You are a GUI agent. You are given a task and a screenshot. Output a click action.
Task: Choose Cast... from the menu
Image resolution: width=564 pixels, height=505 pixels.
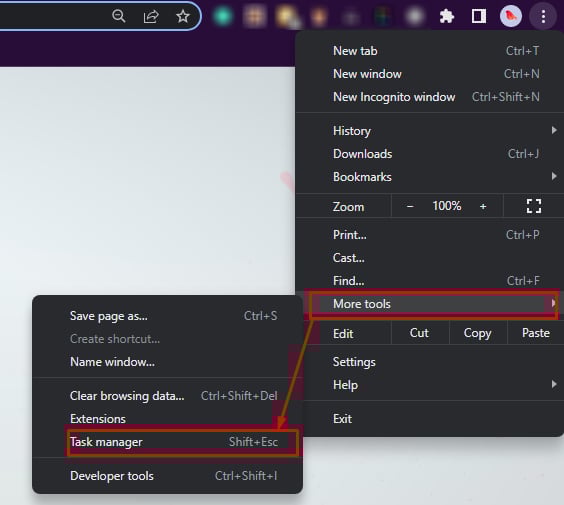430,258
